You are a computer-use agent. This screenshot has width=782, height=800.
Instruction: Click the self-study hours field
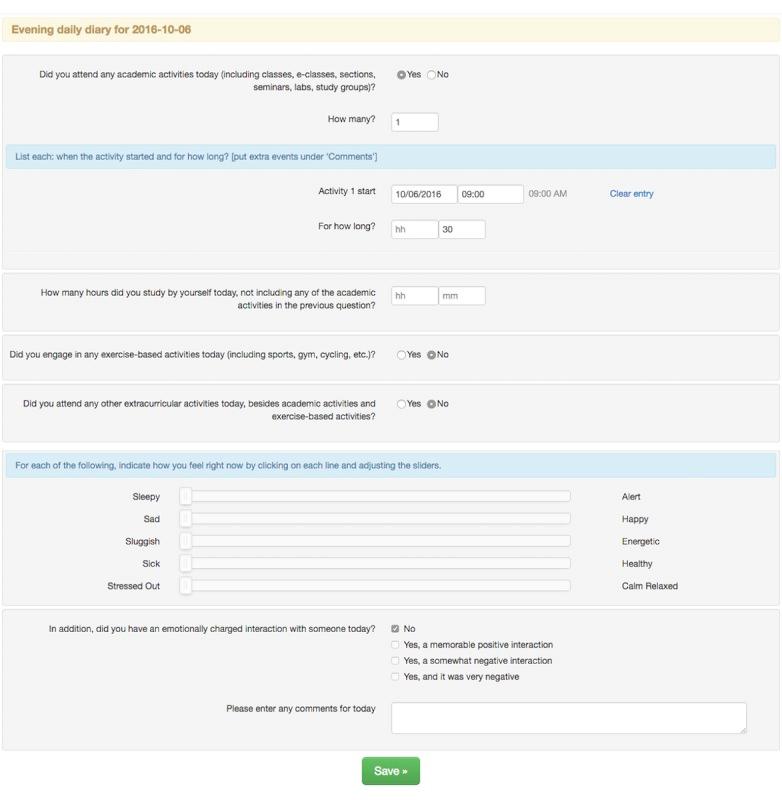[414, 296]
